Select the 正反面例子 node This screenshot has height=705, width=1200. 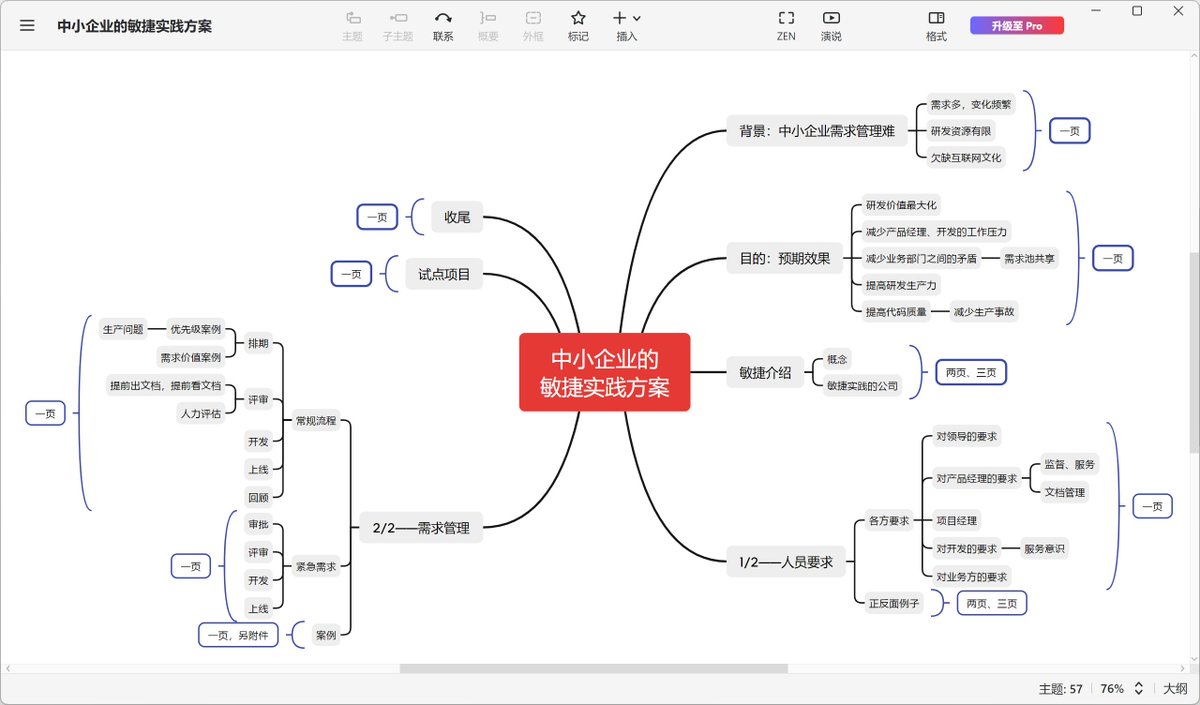[x=894, y=603]
